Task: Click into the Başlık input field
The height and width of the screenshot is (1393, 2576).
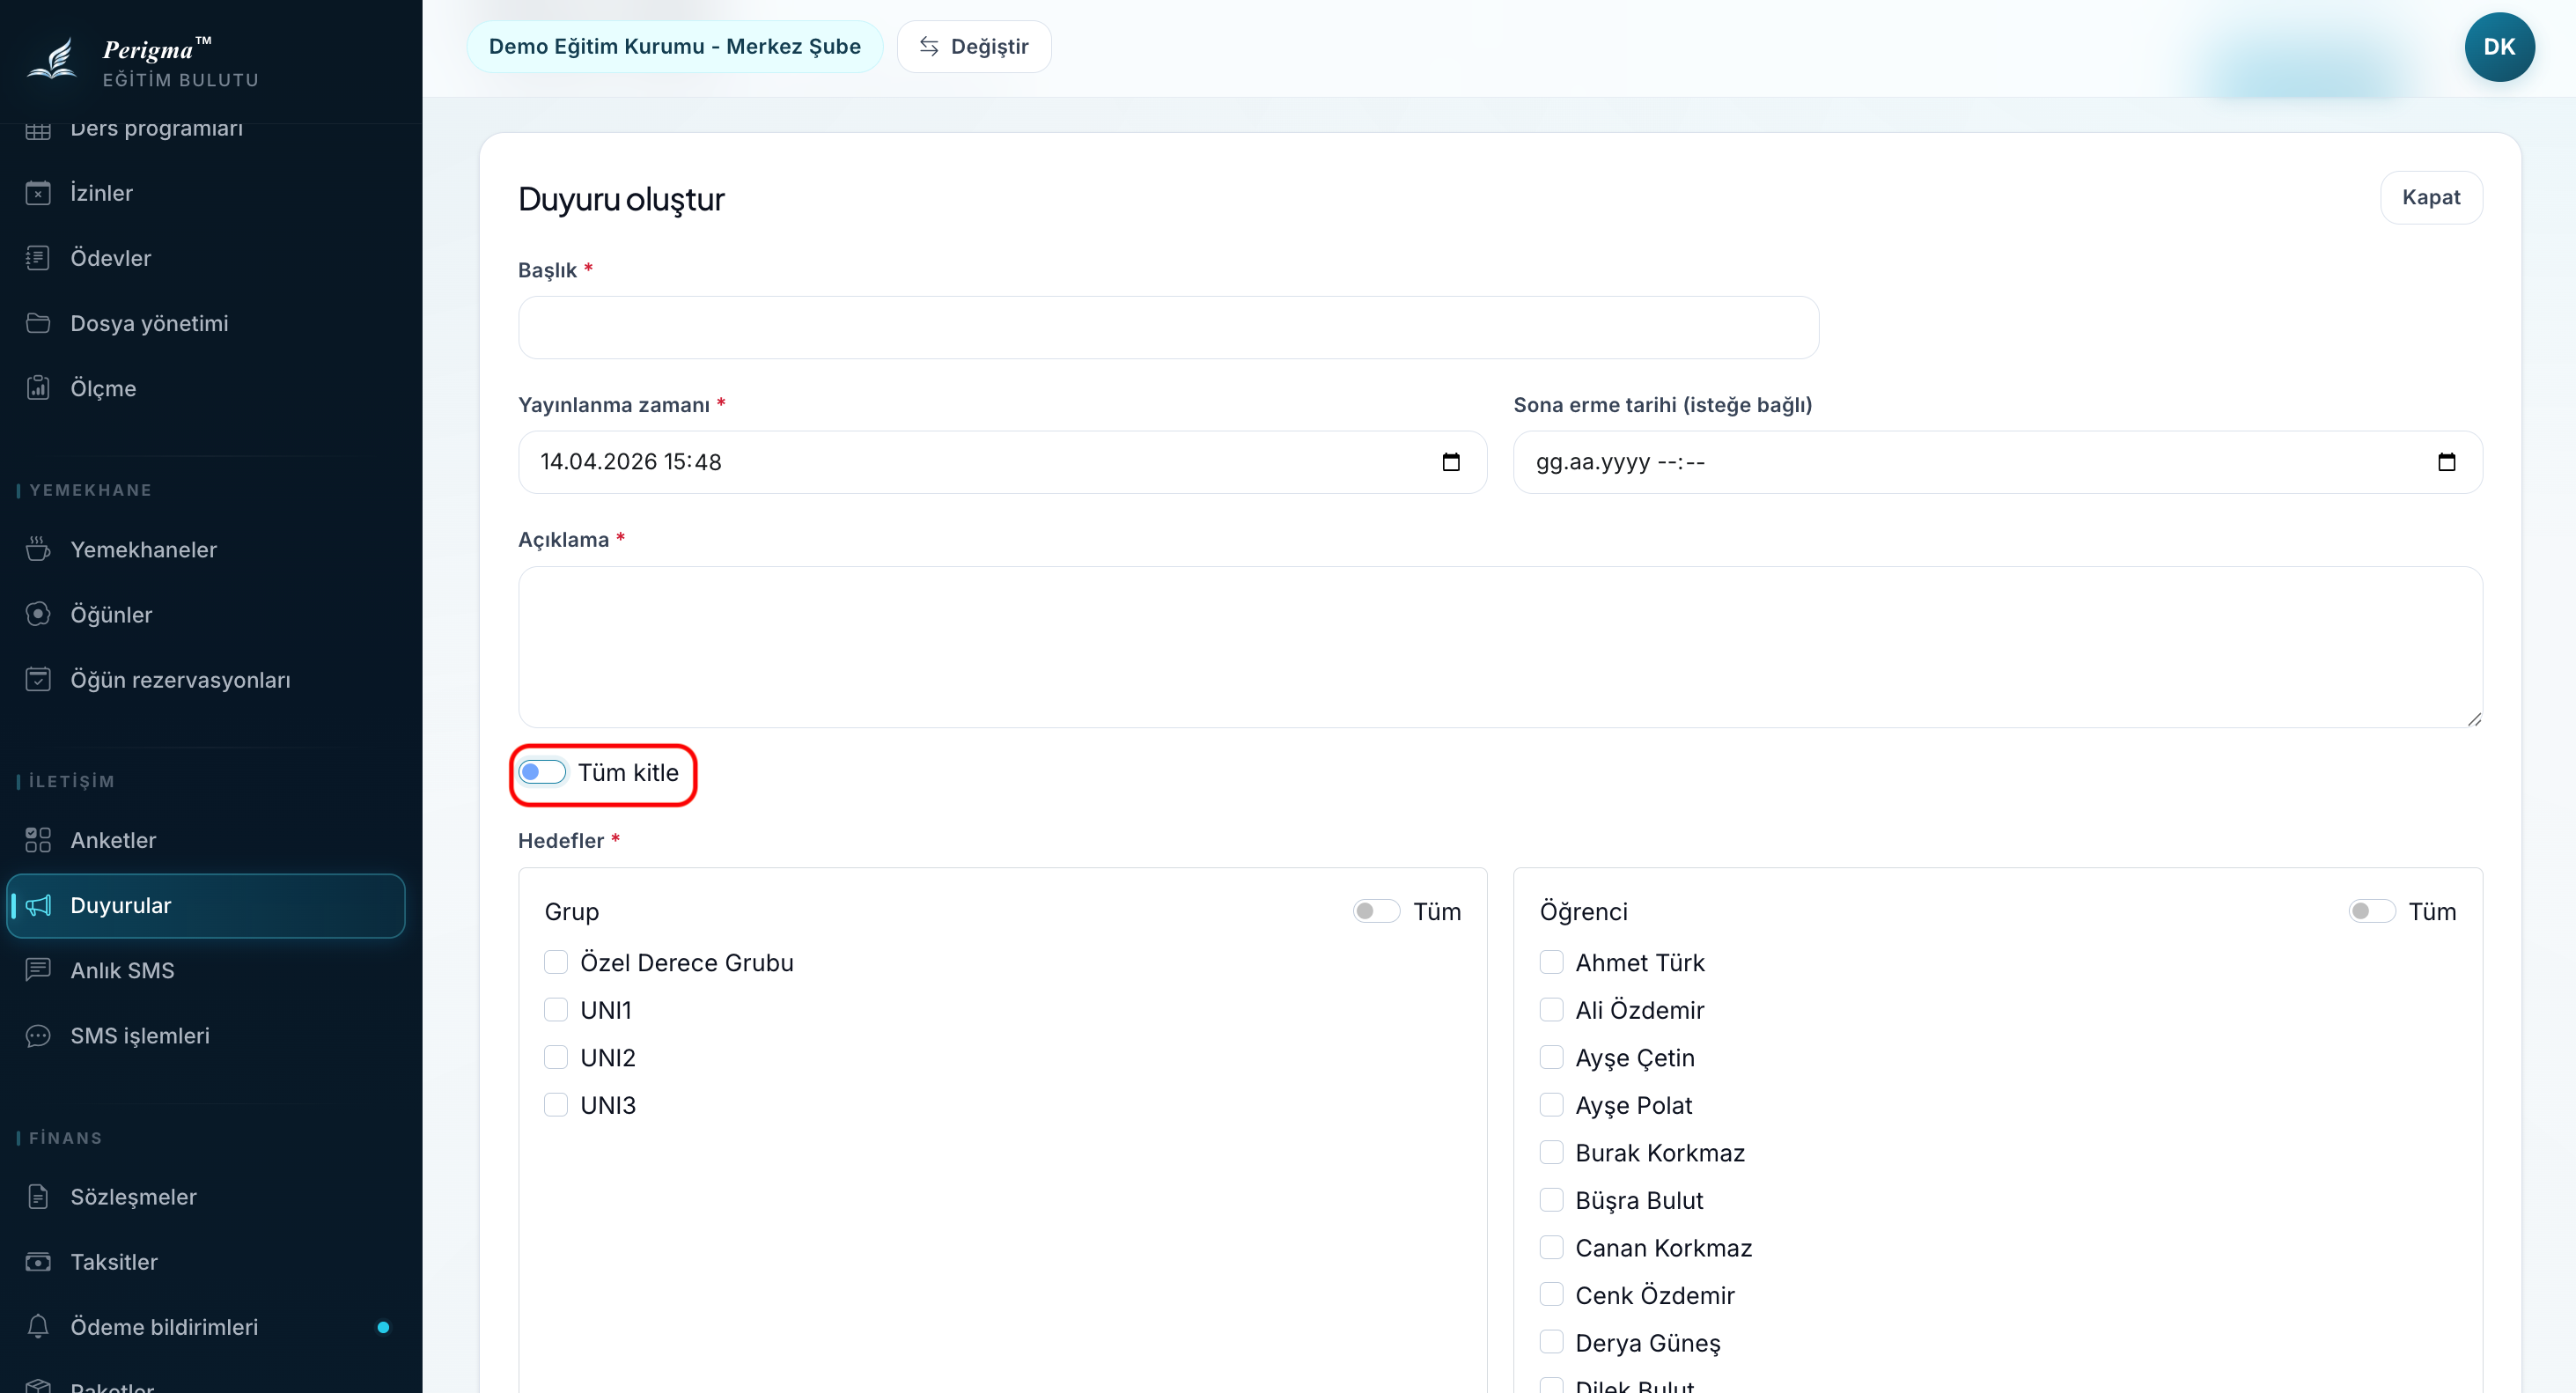Action: coord(1168,327)
